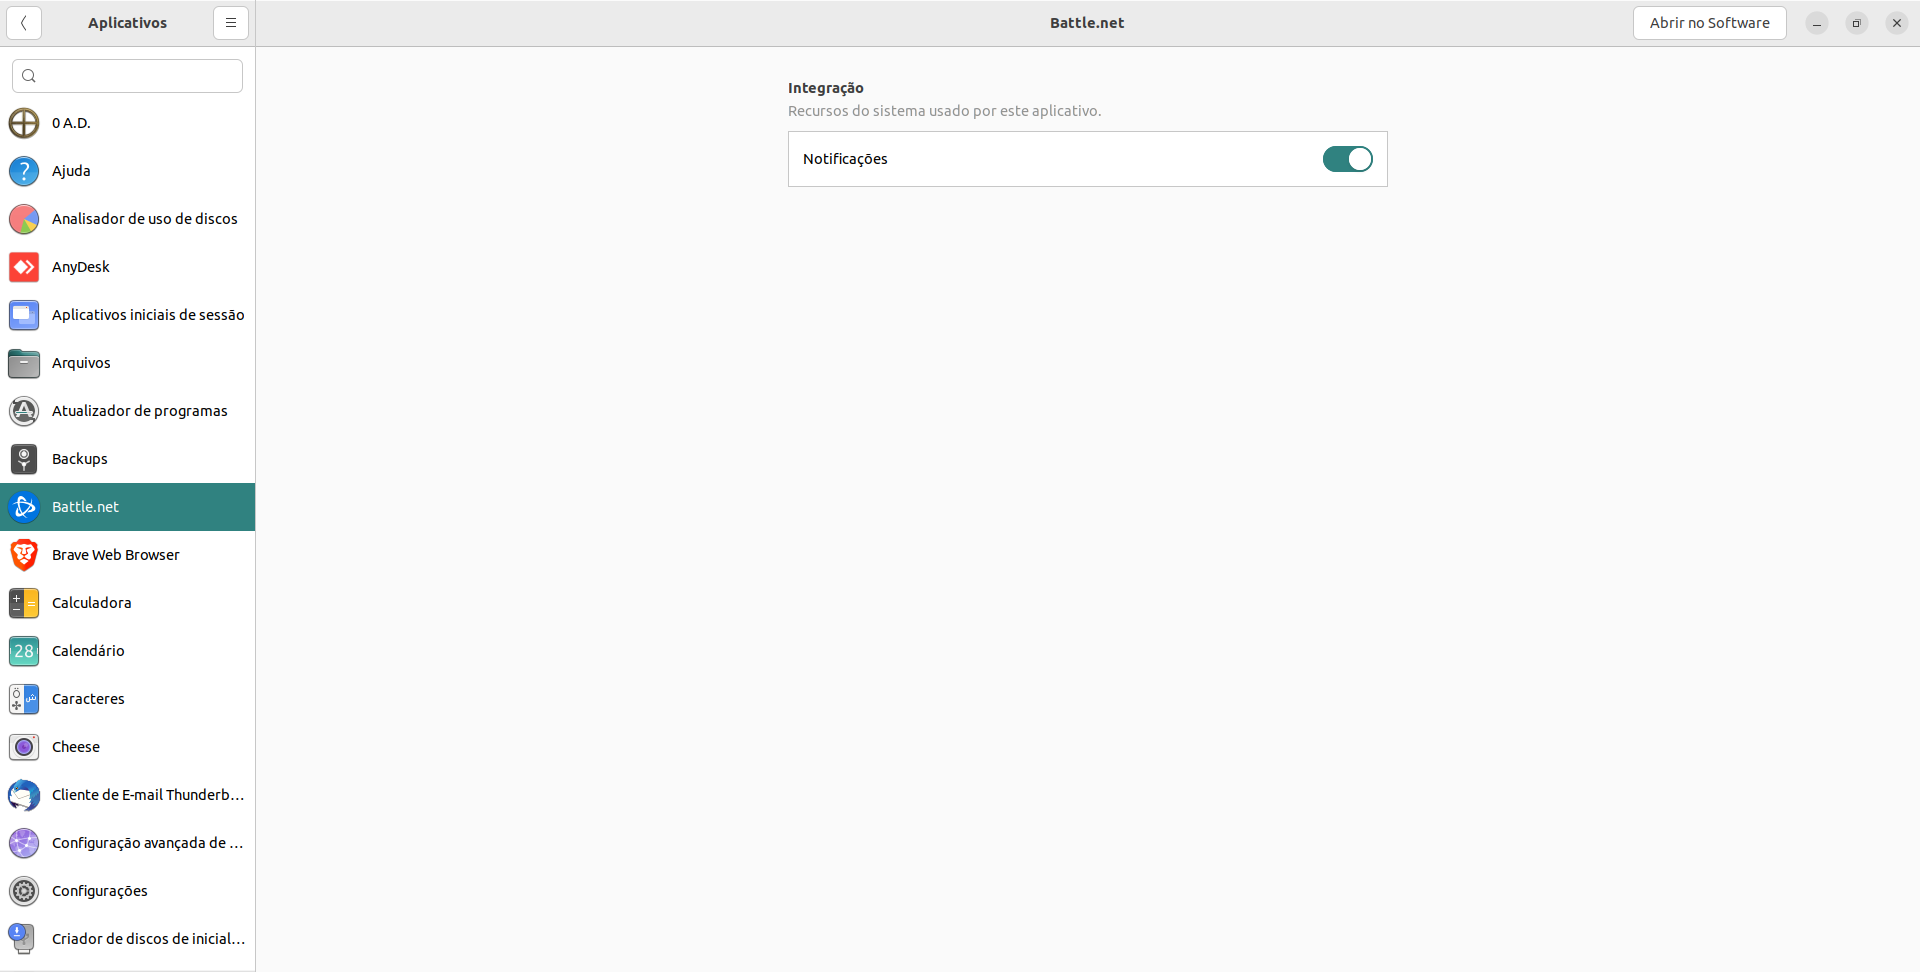Screen dimensions: 1920x972
Task: Open Configurações application entry
Action: tap(128, 891)
